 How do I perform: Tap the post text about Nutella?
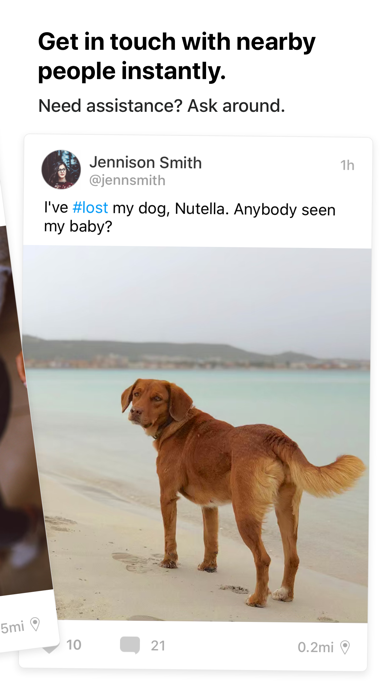(190, 218)
